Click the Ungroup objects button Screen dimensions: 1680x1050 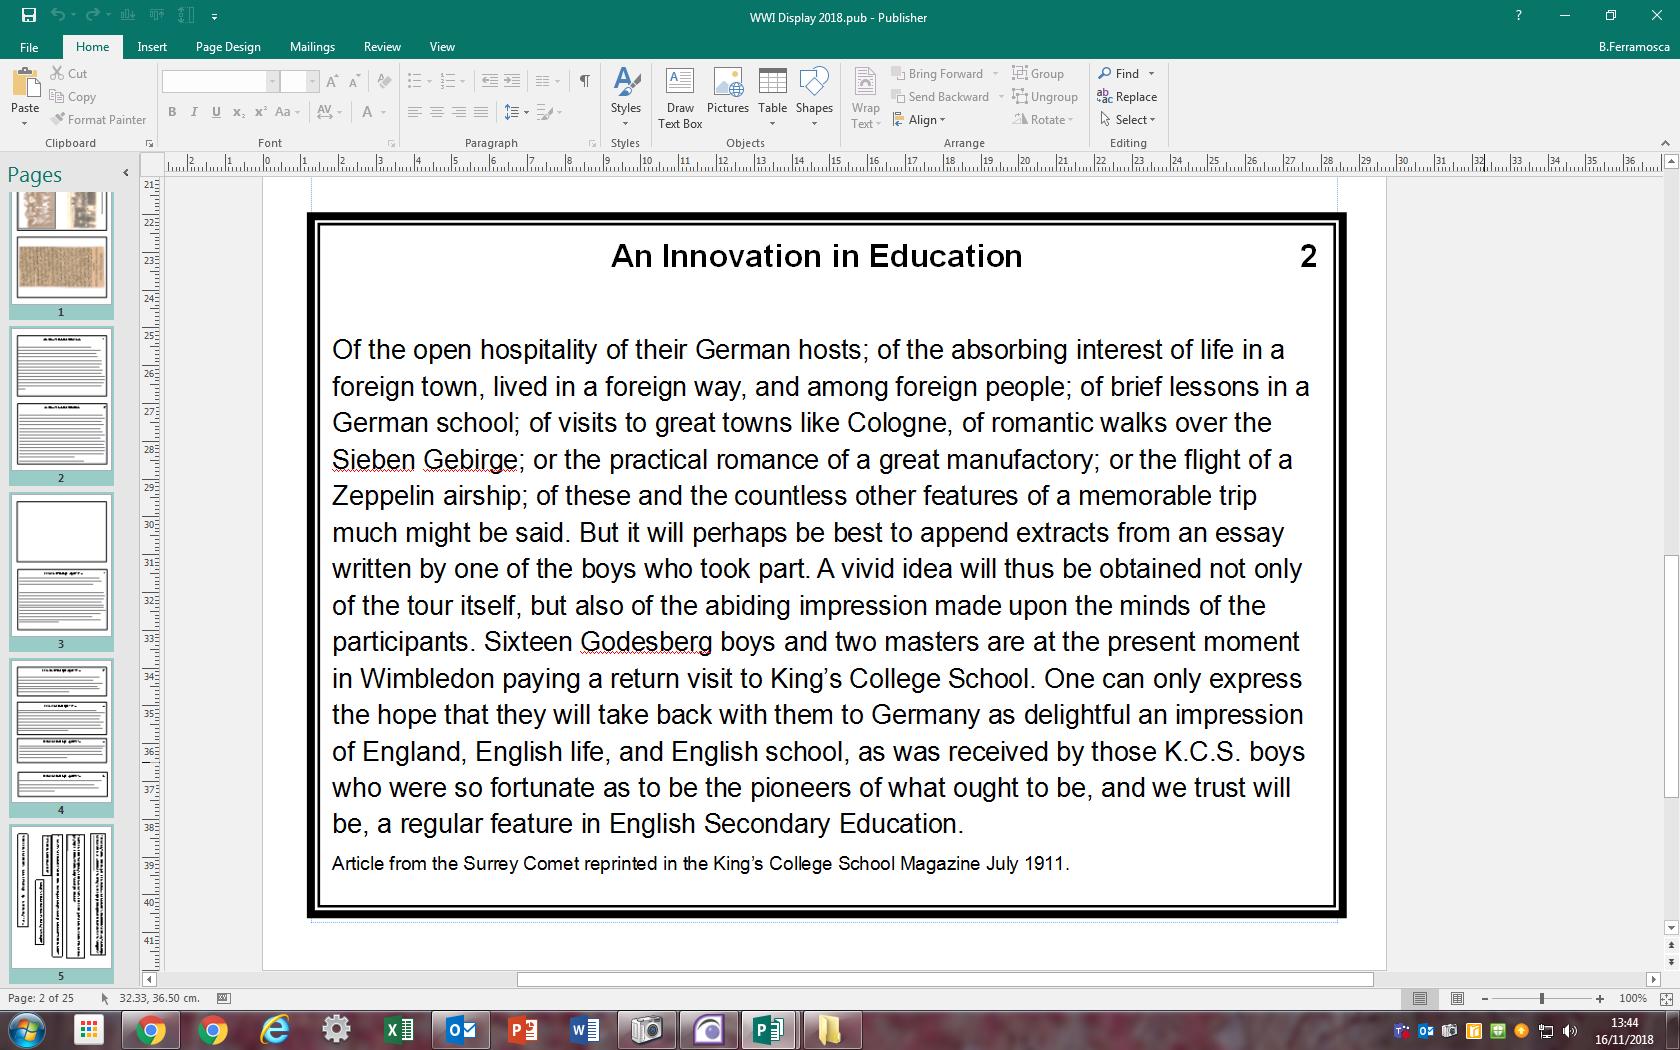[x=1045, y=97]
